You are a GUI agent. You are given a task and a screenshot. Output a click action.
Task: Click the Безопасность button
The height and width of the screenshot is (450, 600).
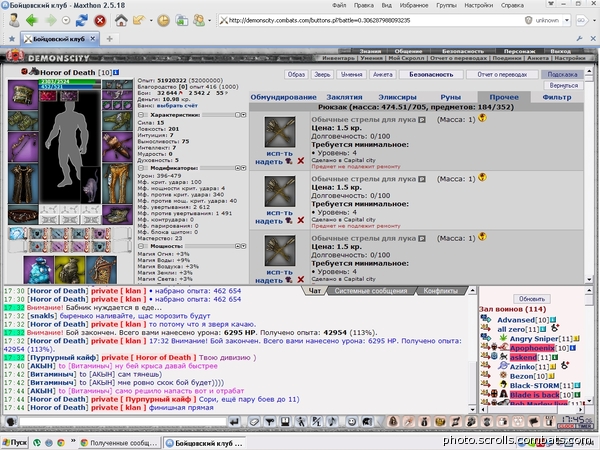(x=431, y=75)
